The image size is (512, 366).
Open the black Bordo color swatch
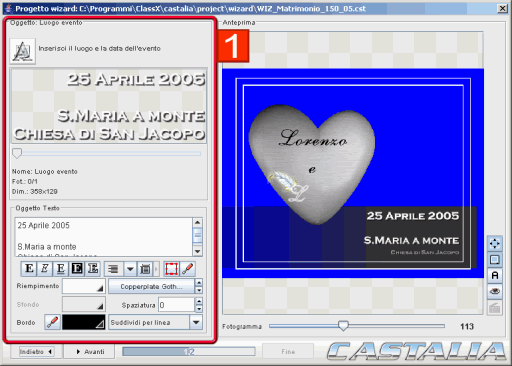click(x=84, y=322)
